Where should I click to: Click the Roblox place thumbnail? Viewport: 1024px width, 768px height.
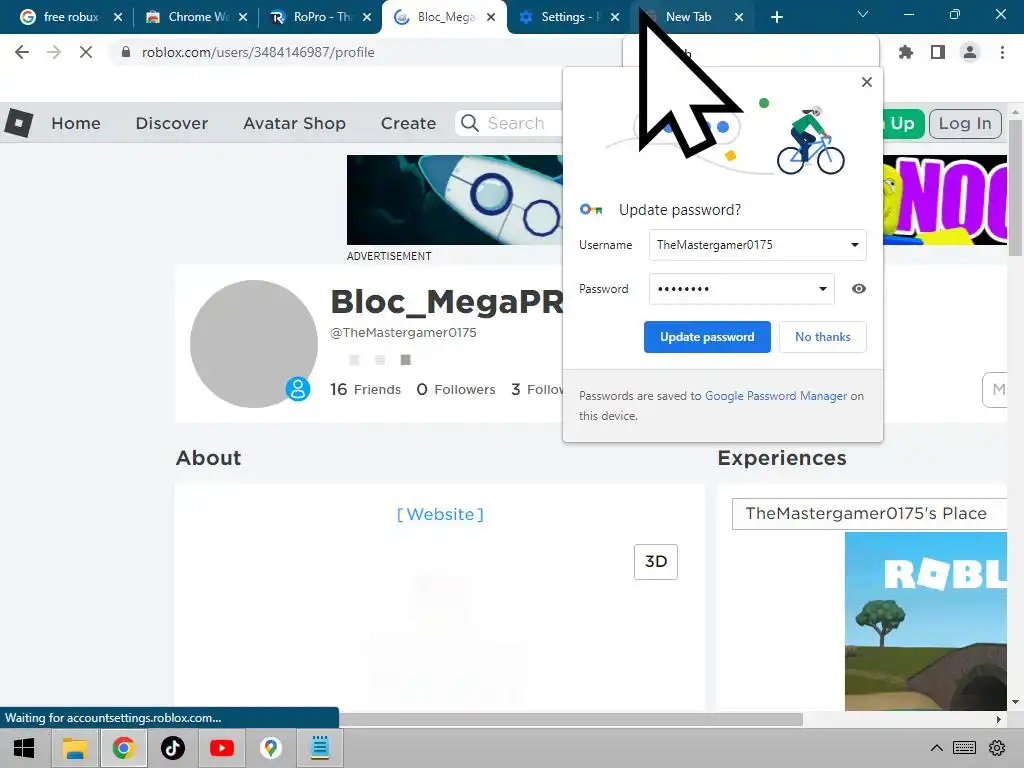[926, 621]
